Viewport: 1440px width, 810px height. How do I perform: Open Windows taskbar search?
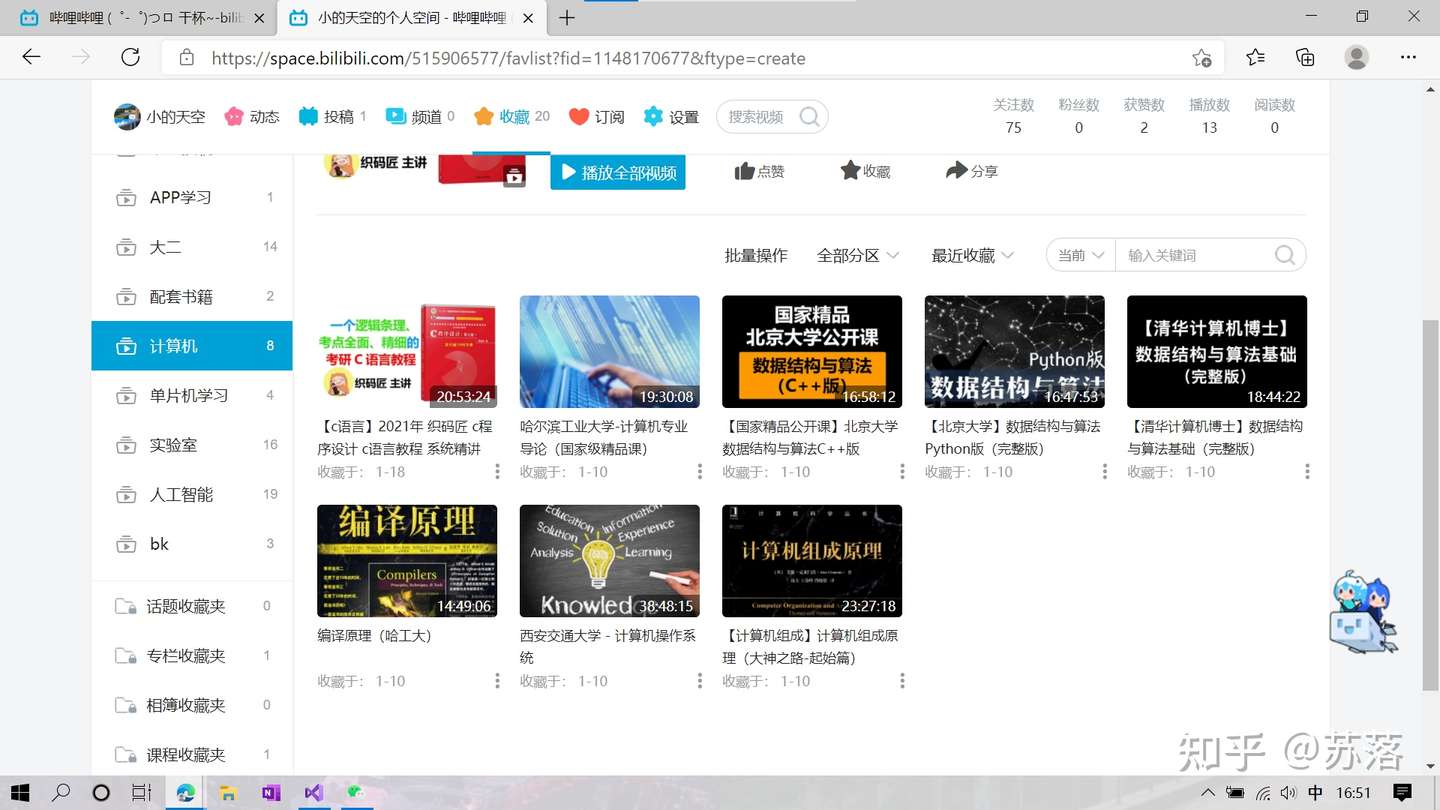point(61,793)
